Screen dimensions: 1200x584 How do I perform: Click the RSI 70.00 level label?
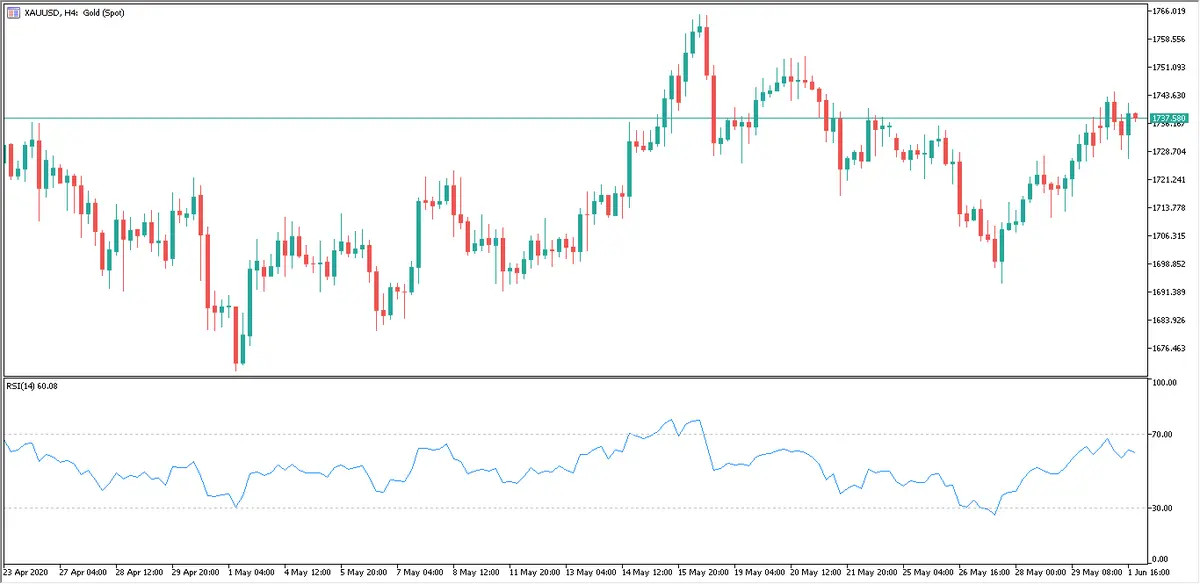(1163, 435)
